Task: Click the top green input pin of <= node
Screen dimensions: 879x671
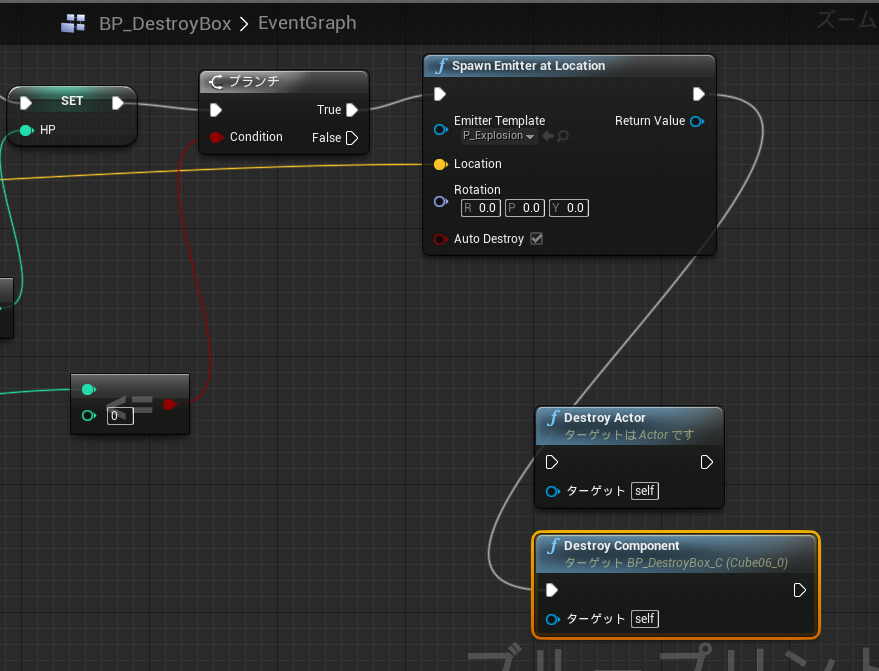Action: tap(89, 390)
